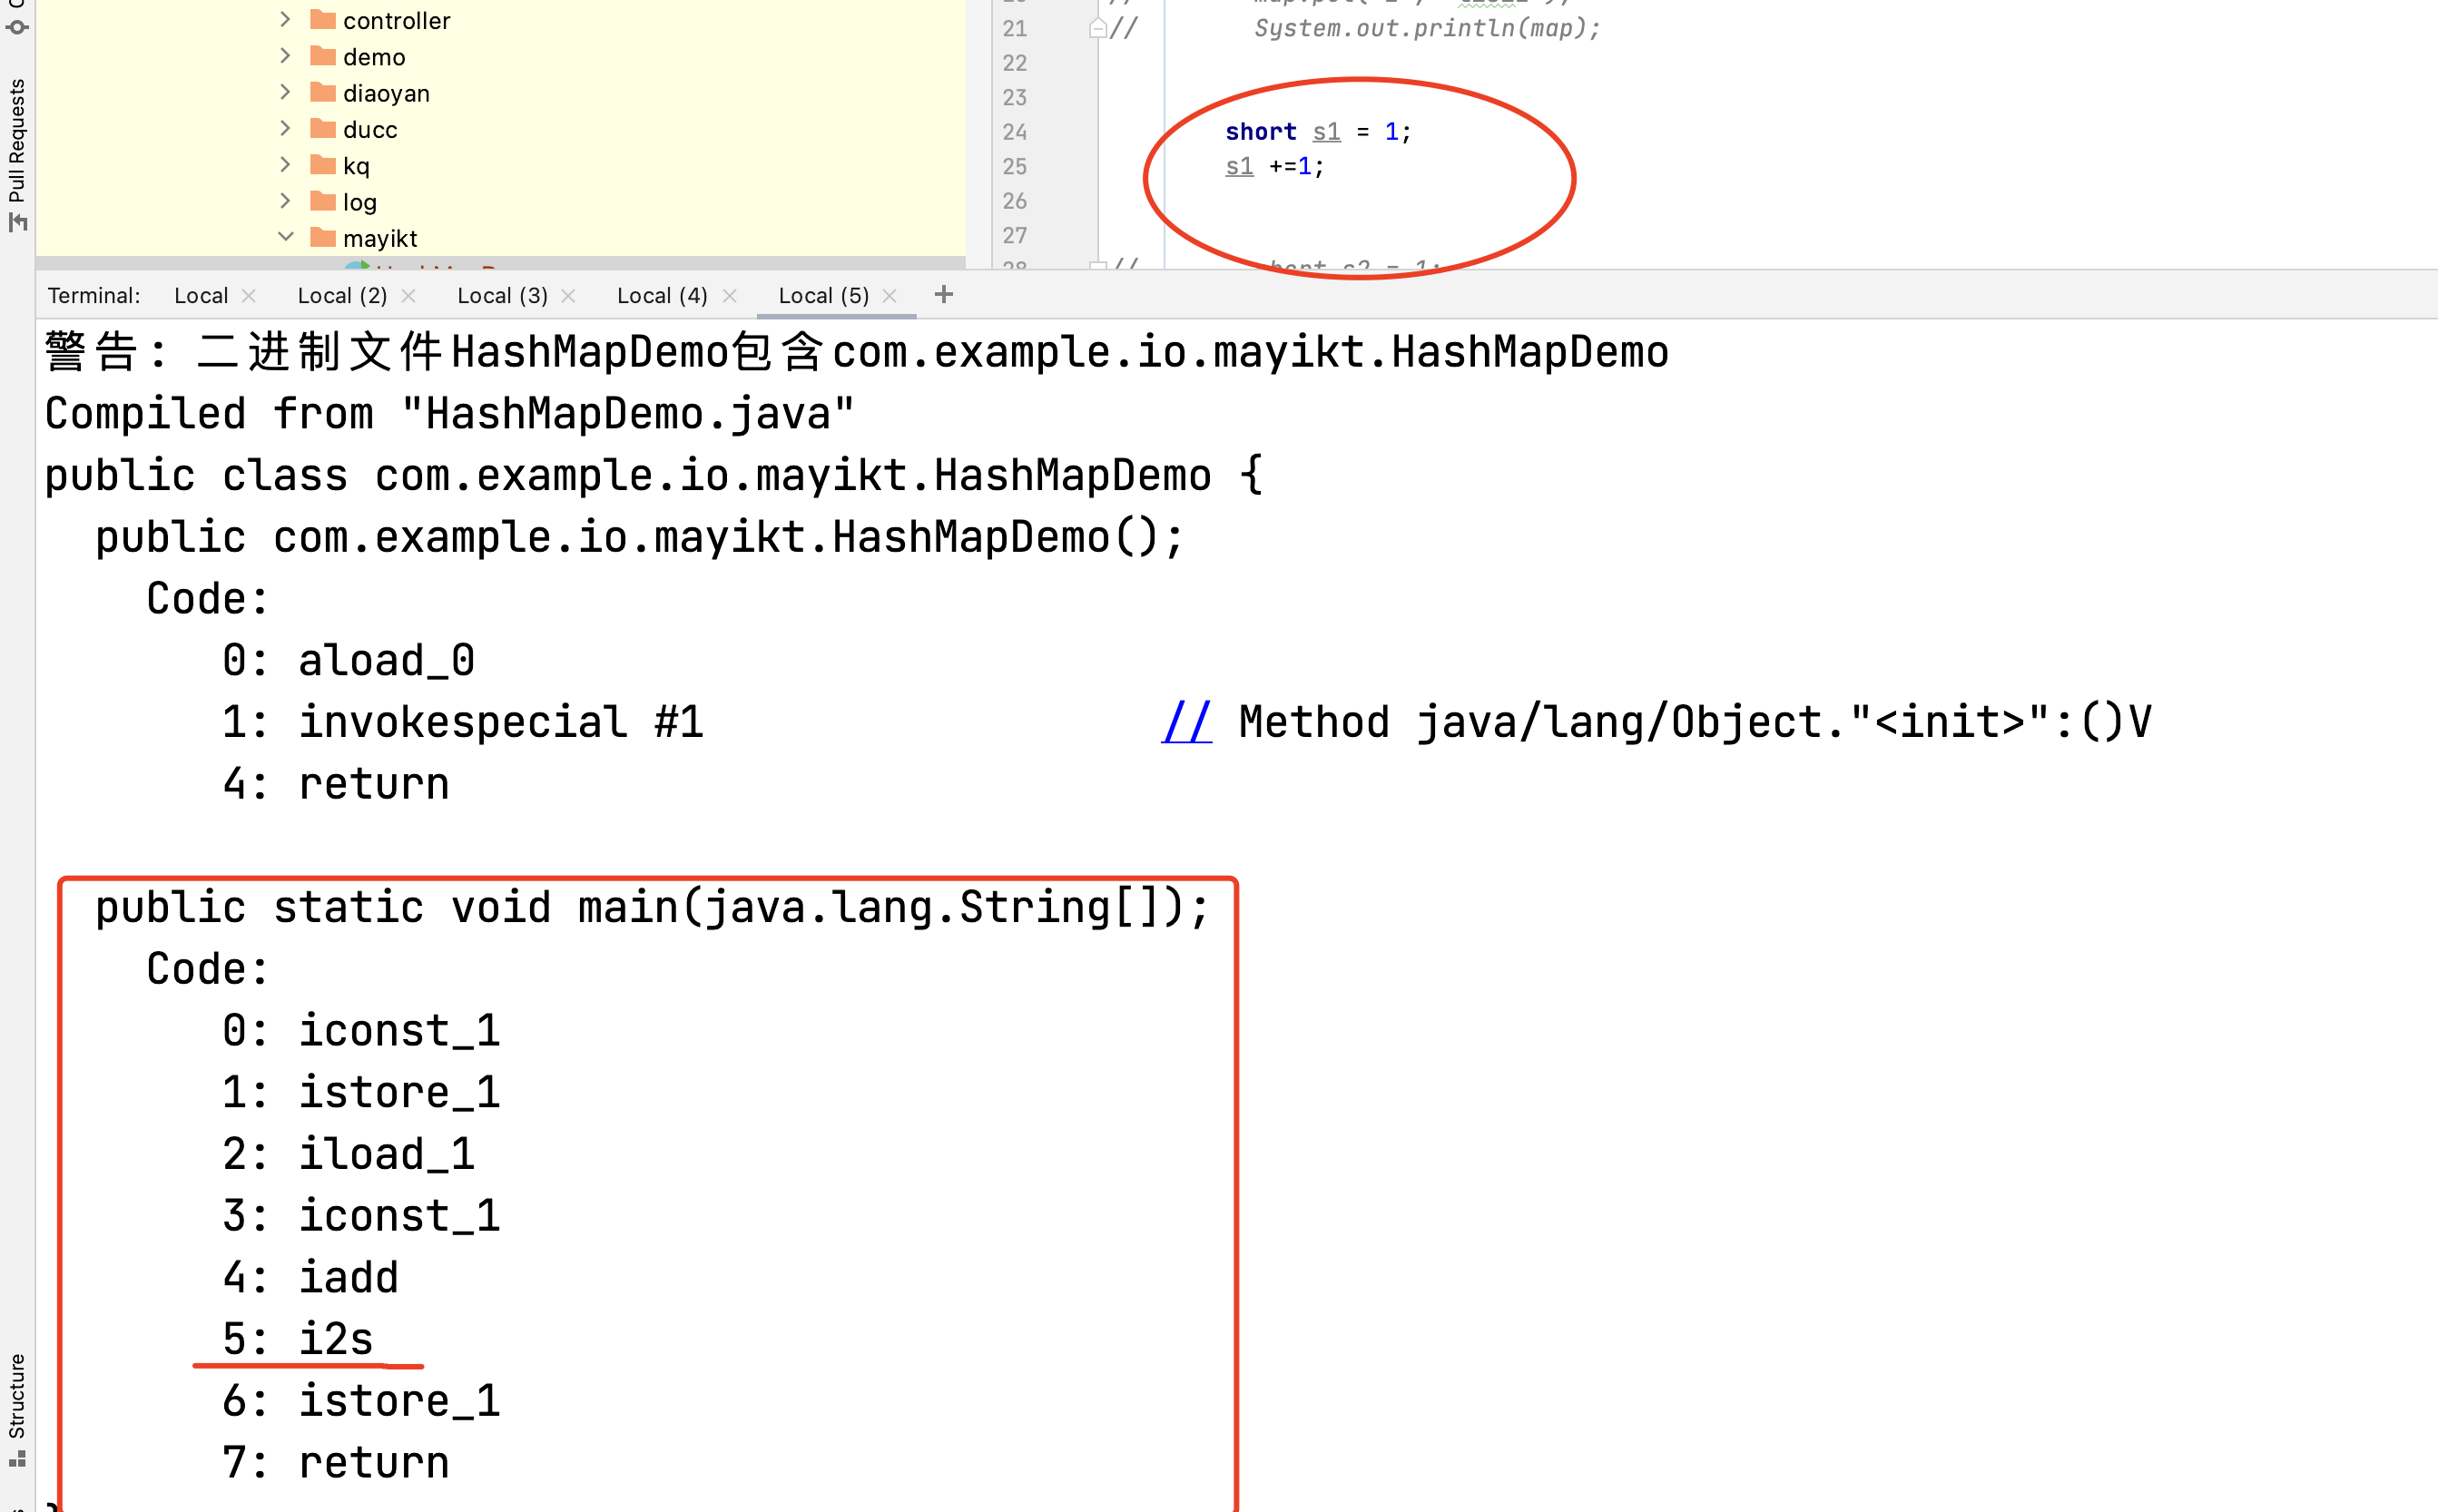The image size is (2438, 1512).
Task: Click the '2: iload_1' bytecode line
Action: pyautogui.click(x=348, y=1154)
